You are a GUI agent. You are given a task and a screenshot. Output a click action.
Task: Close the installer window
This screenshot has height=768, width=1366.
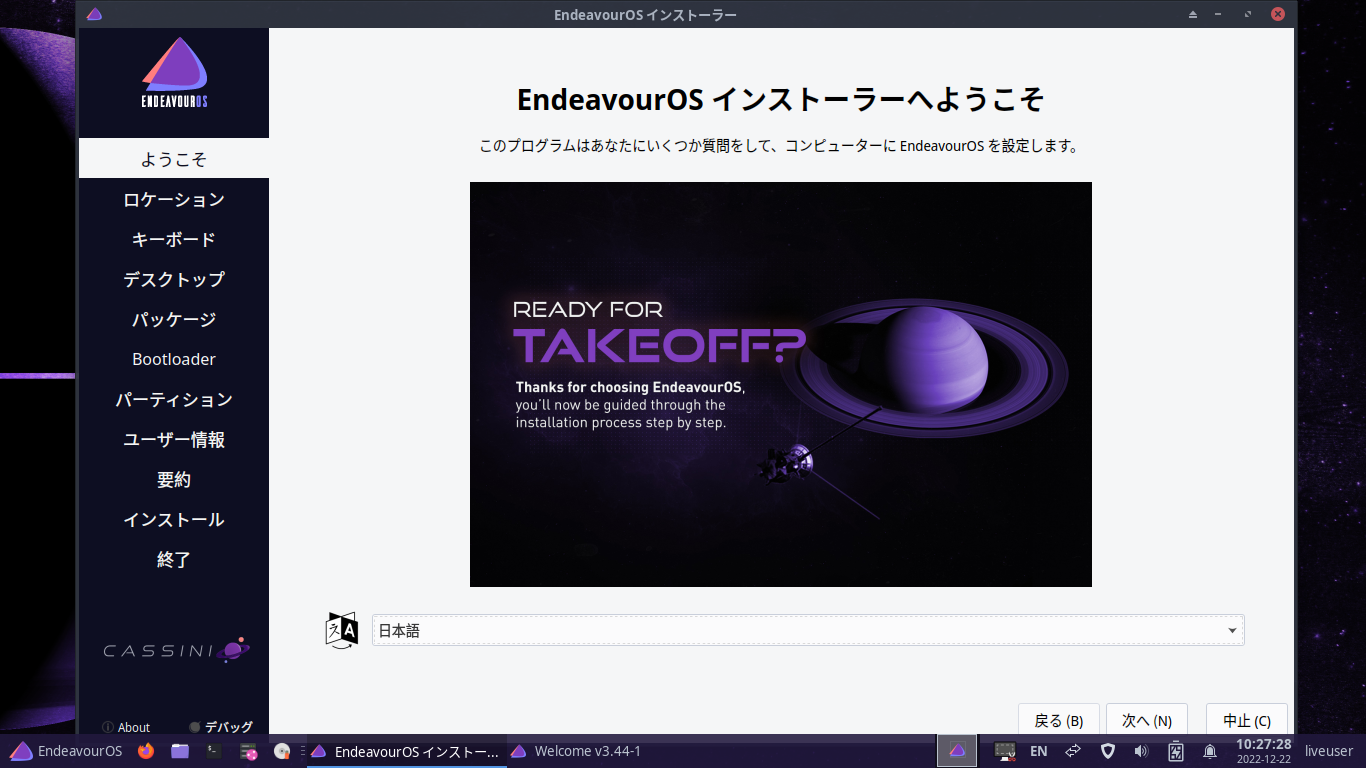point(1278,15)
